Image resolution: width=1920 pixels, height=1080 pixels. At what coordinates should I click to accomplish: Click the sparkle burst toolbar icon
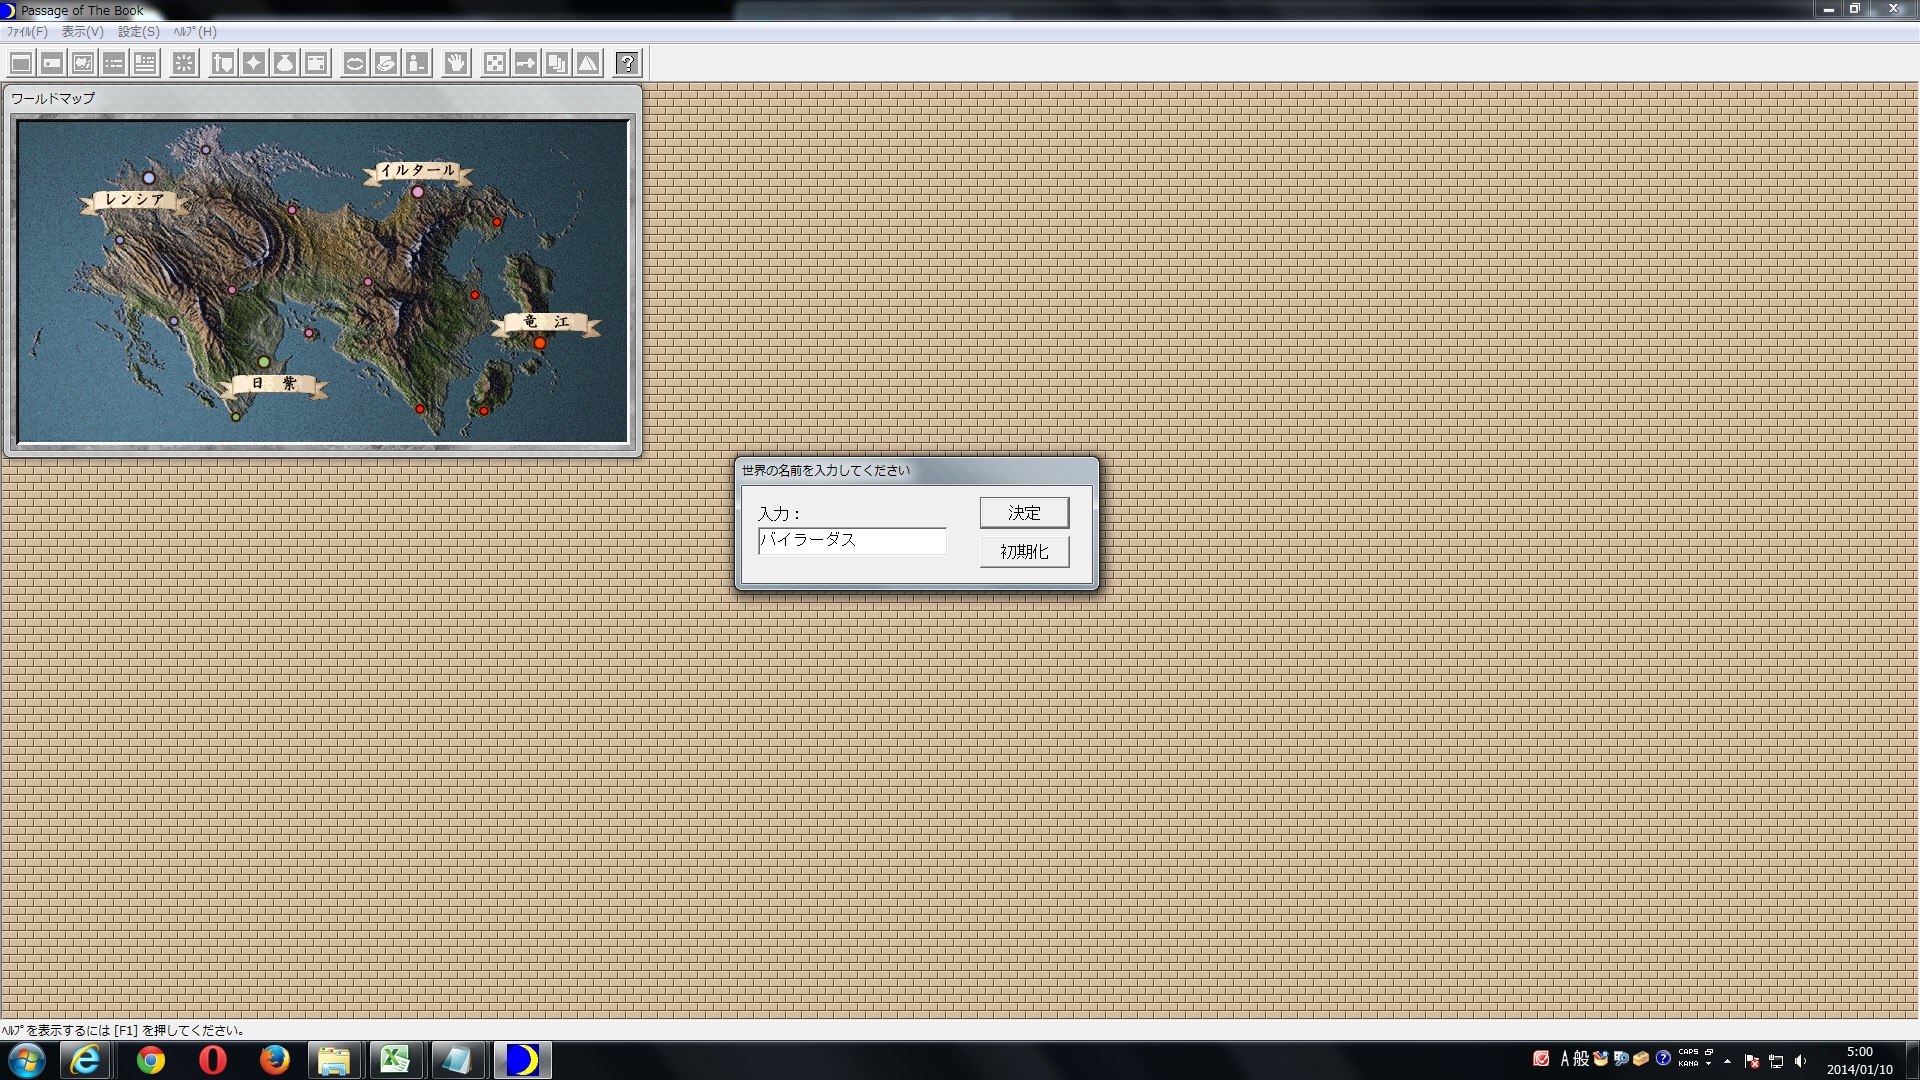tap(183, 63)
